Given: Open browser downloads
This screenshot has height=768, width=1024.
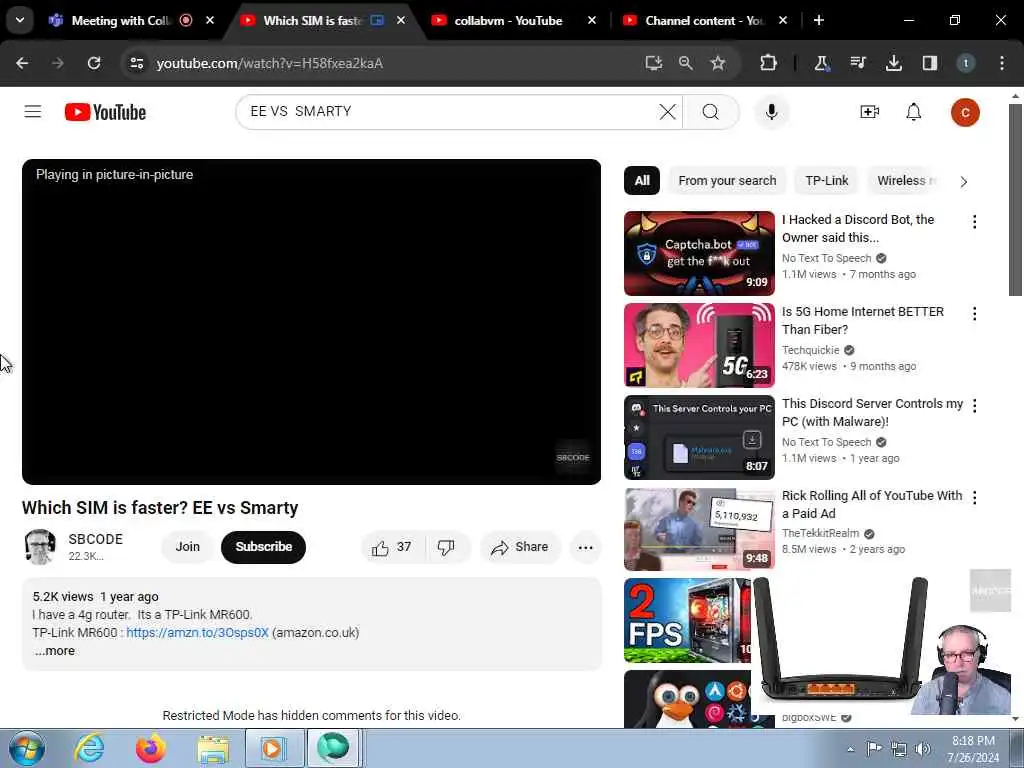Looking at the screenshot, I should 893,63.
